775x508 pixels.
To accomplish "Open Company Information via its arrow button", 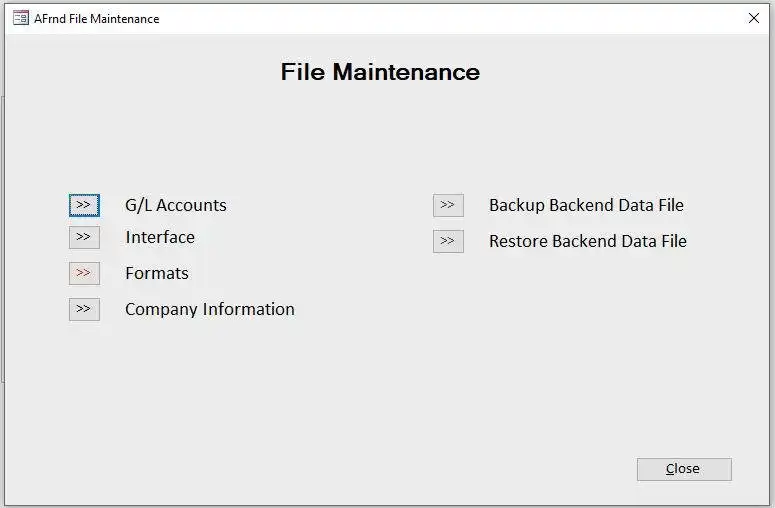I will 84,309.
